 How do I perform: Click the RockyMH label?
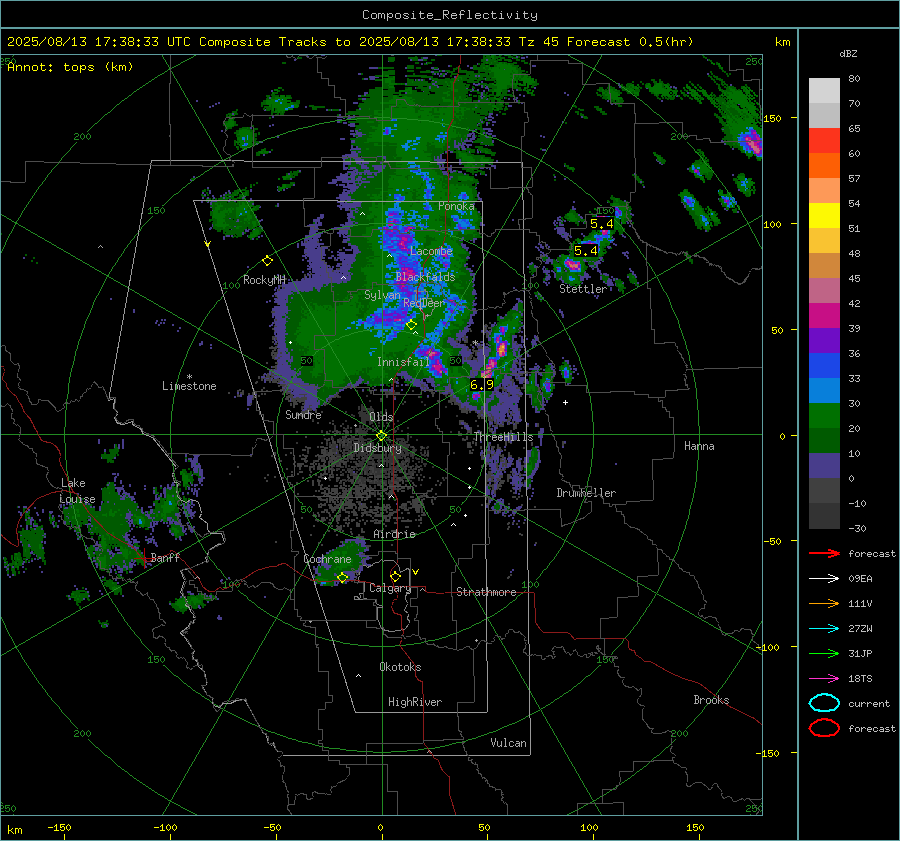(264, 280)
